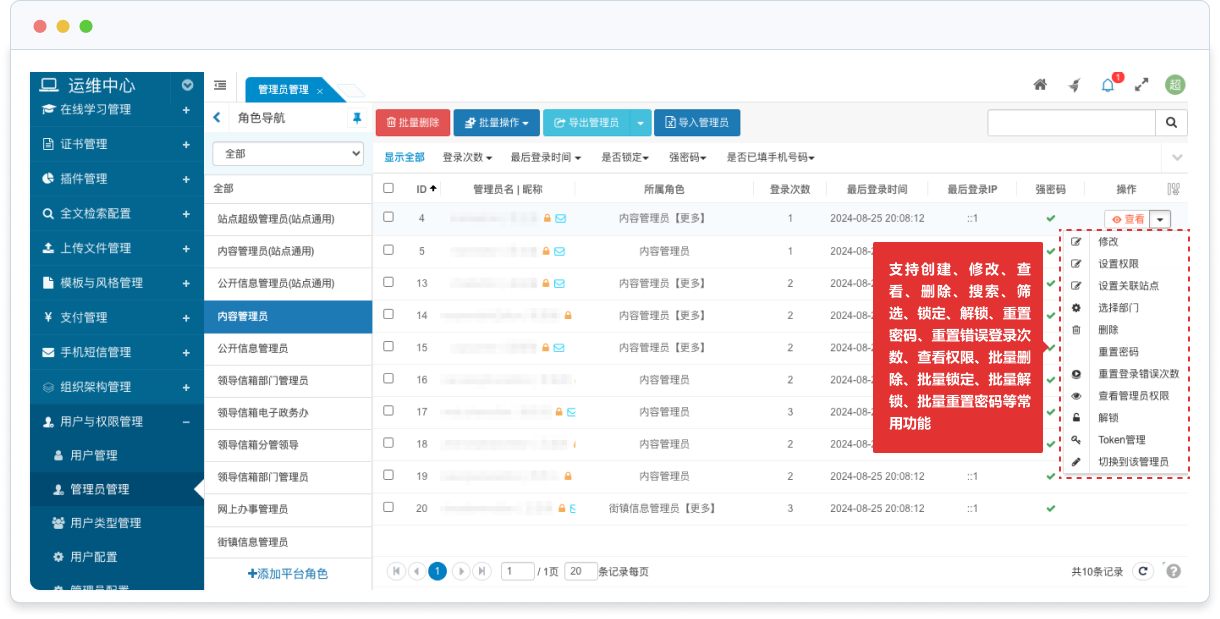
Task: Click the search input field
Action: (x=1071, y=123)
